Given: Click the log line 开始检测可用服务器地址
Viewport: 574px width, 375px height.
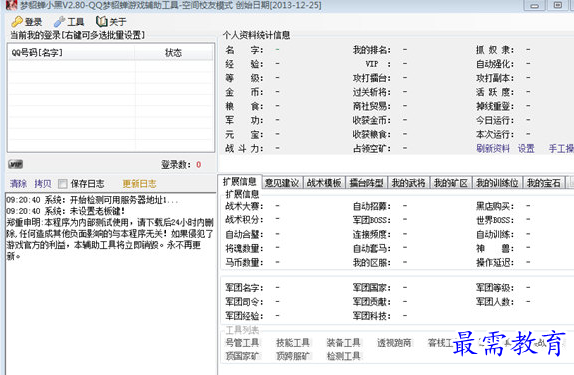Looking at the screenshot, I should click(92, 200).
